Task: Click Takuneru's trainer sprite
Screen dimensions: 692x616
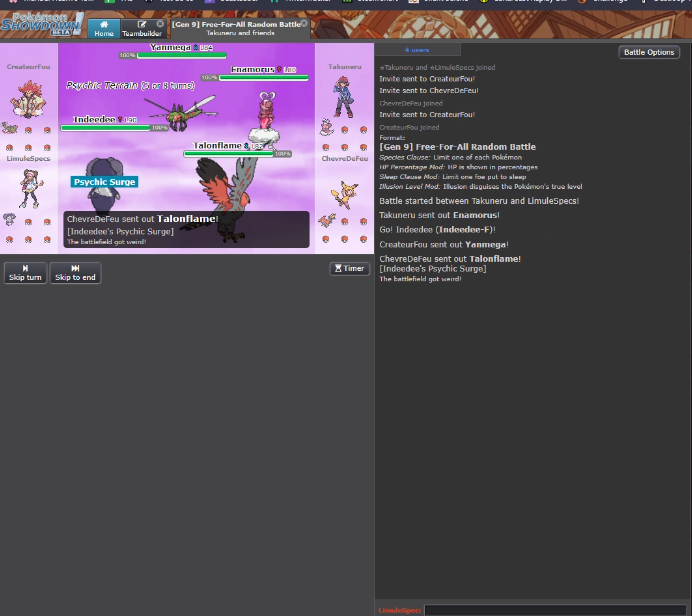Action: pos(344,97)
